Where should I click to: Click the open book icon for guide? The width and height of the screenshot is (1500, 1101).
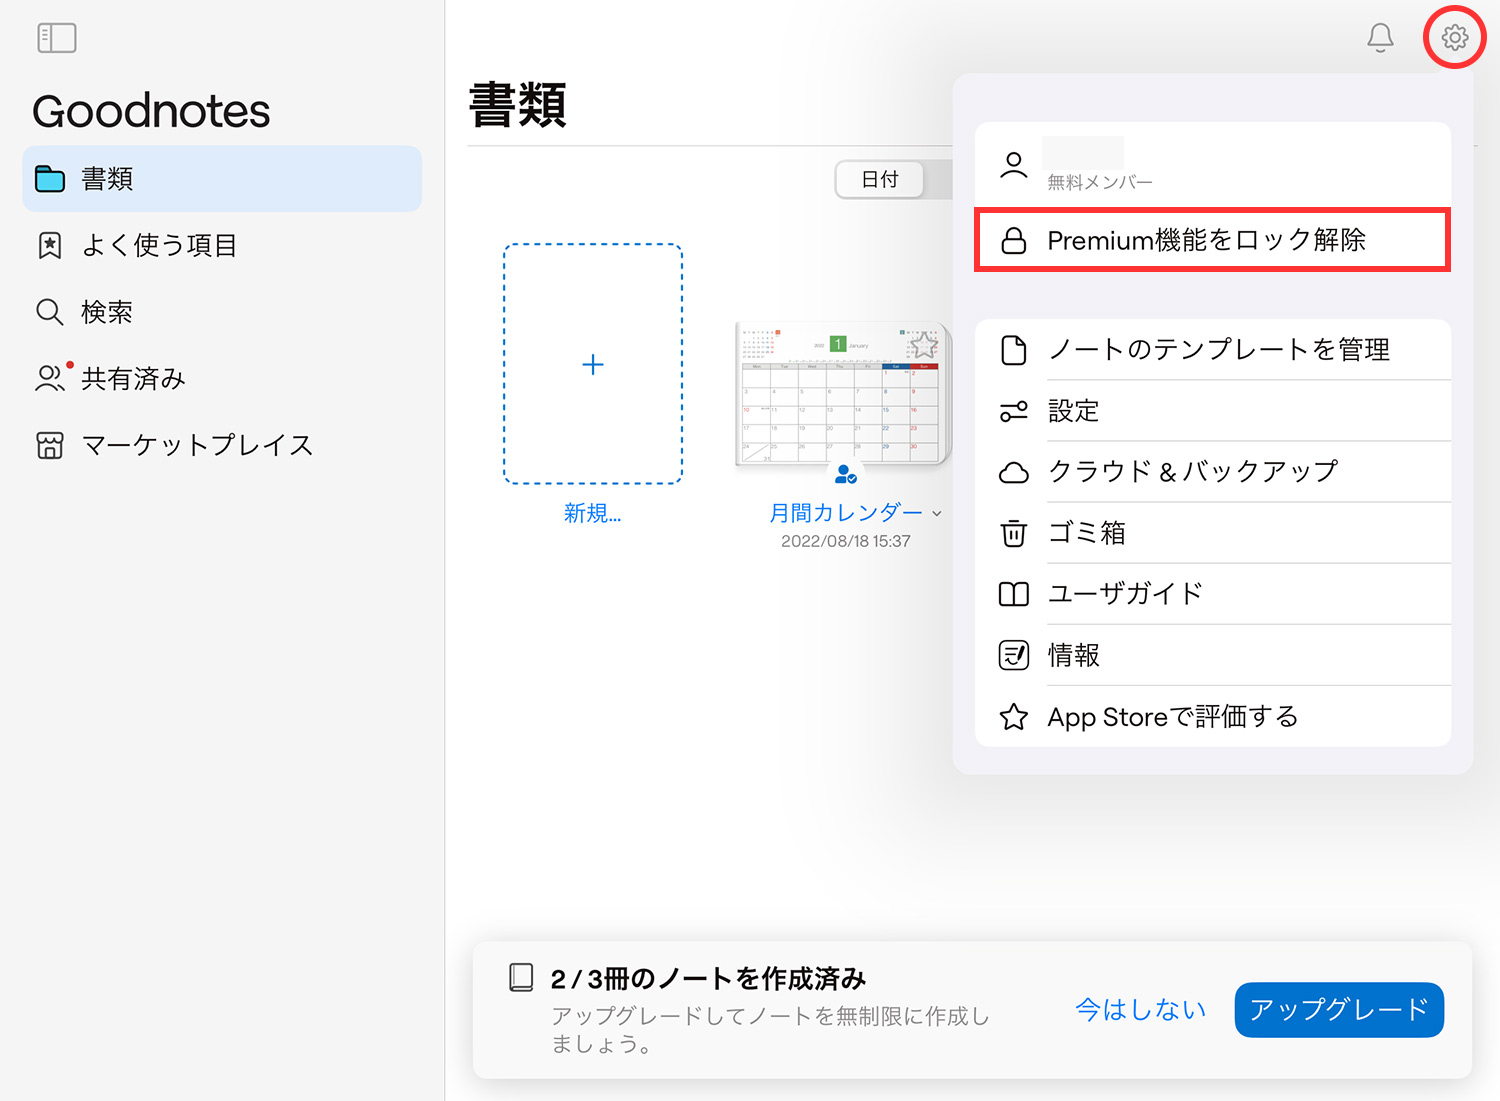click(x=1014, y=594)
